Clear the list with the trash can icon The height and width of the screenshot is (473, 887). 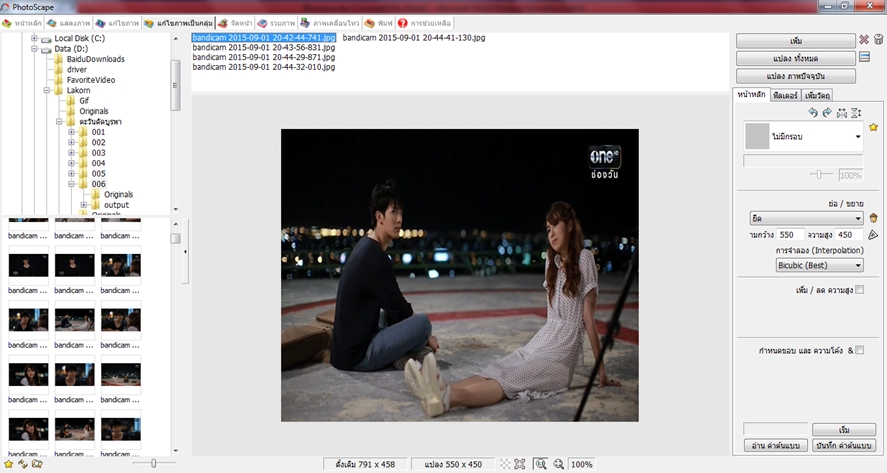point(878,40)
